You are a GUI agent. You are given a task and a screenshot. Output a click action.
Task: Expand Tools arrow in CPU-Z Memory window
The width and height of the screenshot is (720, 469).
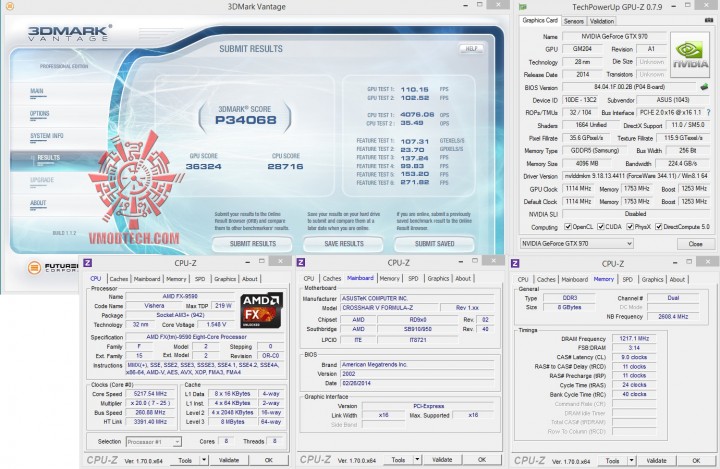(631, 460)
